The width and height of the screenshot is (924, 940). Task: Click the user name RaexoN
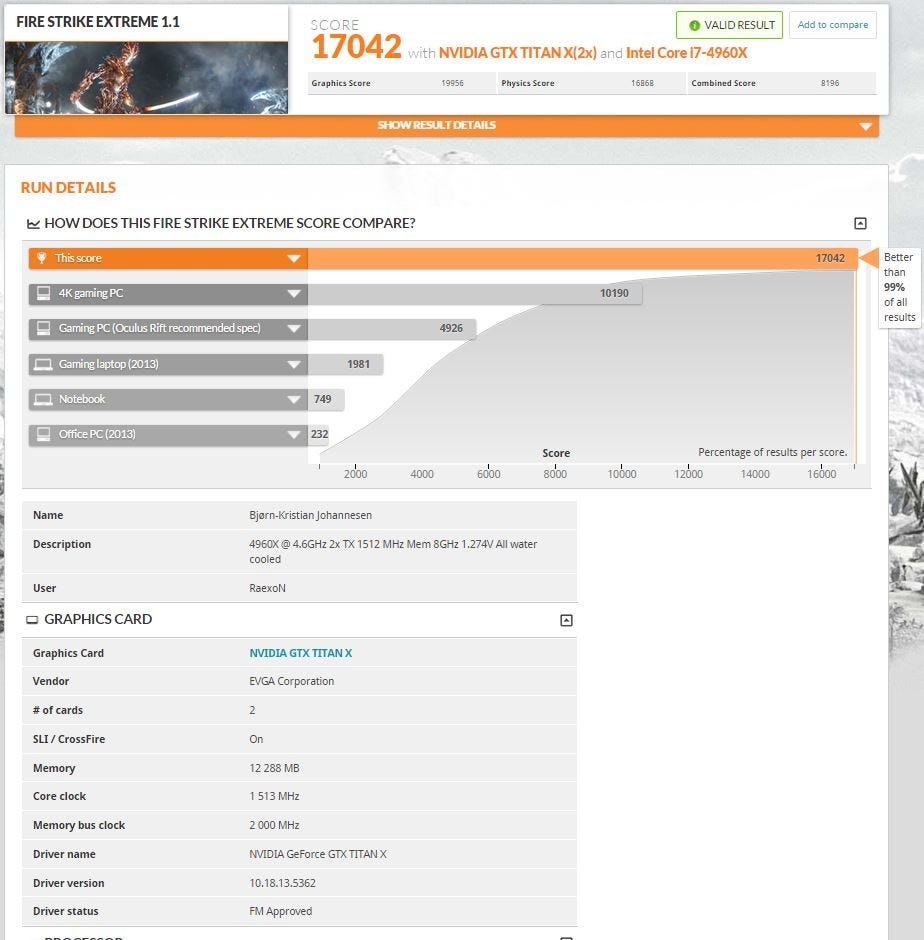coord(267,588)
